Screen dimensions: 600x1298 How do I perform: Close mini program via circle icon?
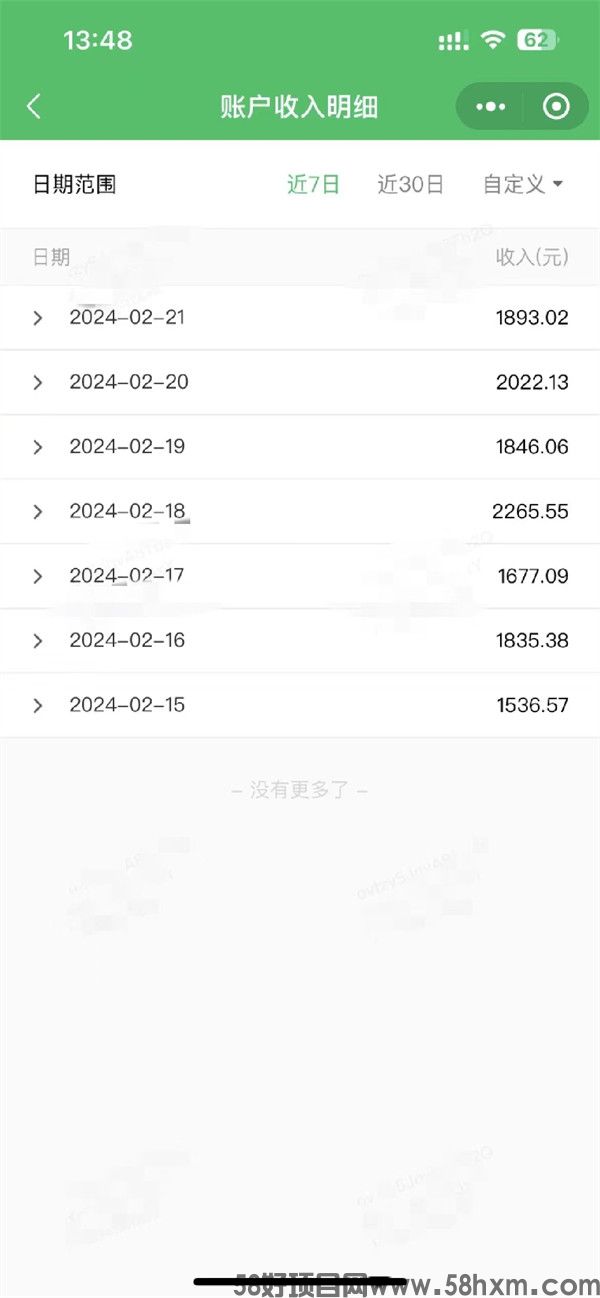pyautogui.click(x=557, y=107)
